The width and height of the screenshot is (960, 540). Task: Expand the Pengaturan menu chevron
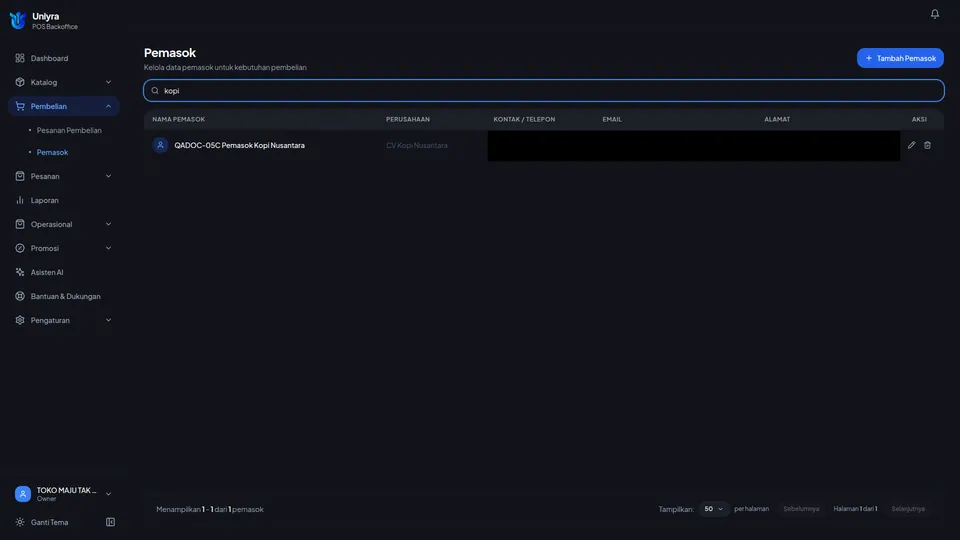(108, 320)
